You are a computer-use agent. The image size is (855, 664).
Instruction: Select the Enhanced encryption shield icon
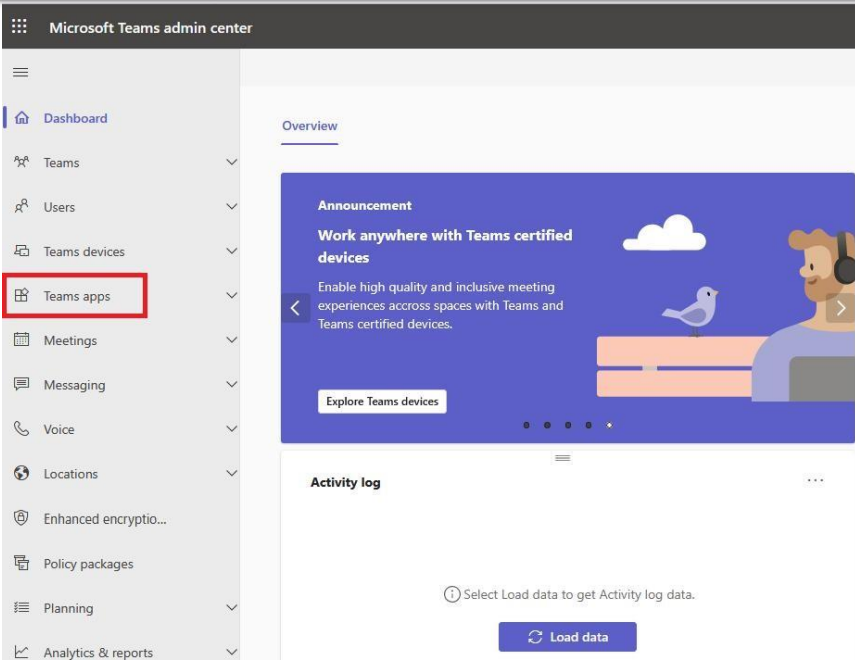tap(21, 518)
